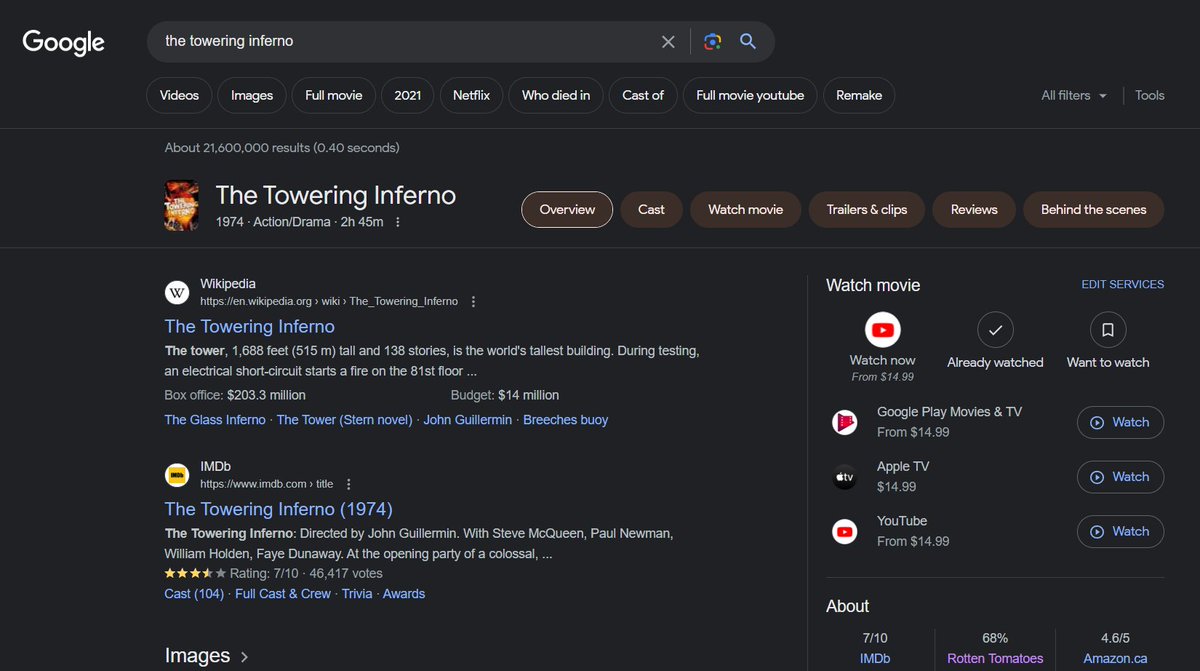This screenshot has height=671, width=1200.
Task: Select the Full movie youtube chip
Action: 750,96
